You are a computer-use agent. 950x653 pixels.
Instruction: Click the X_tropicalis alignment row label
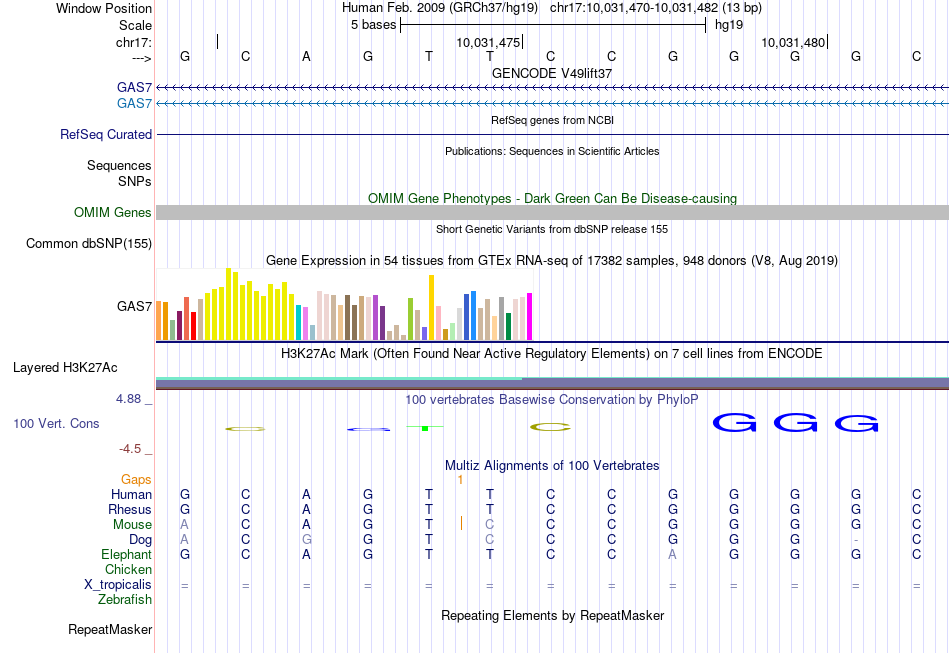[x=118, y=585]
